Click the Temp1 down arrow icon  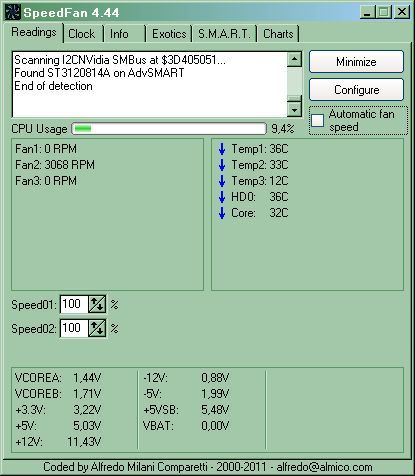222,149
